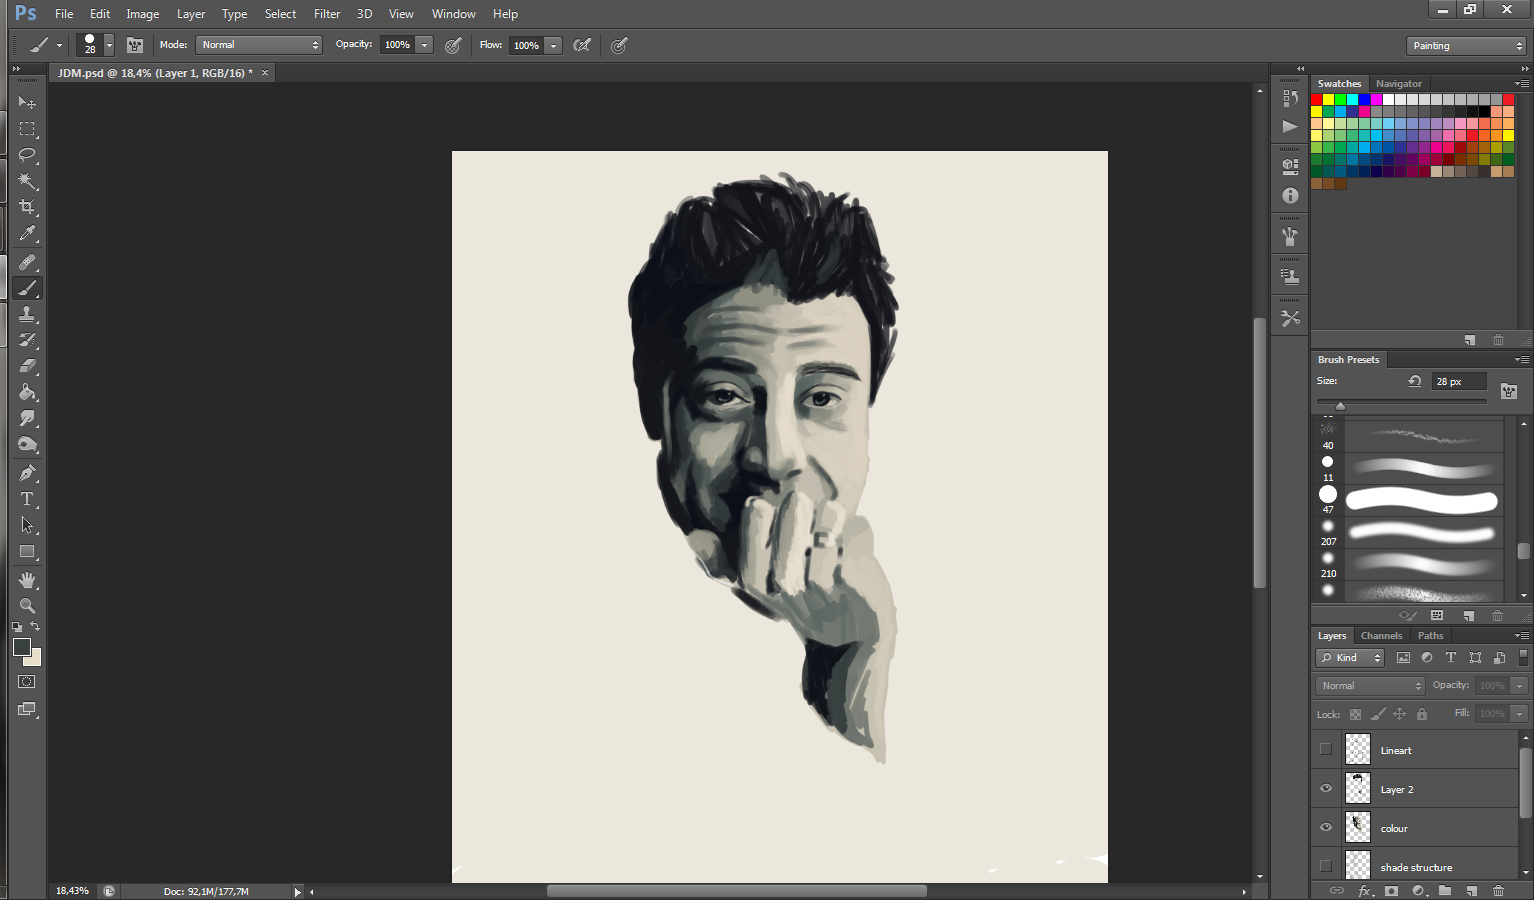Viewport: 1534px width, 900px height.
Task: Activate the Hand tool
Action: click(x=27, y=580)
